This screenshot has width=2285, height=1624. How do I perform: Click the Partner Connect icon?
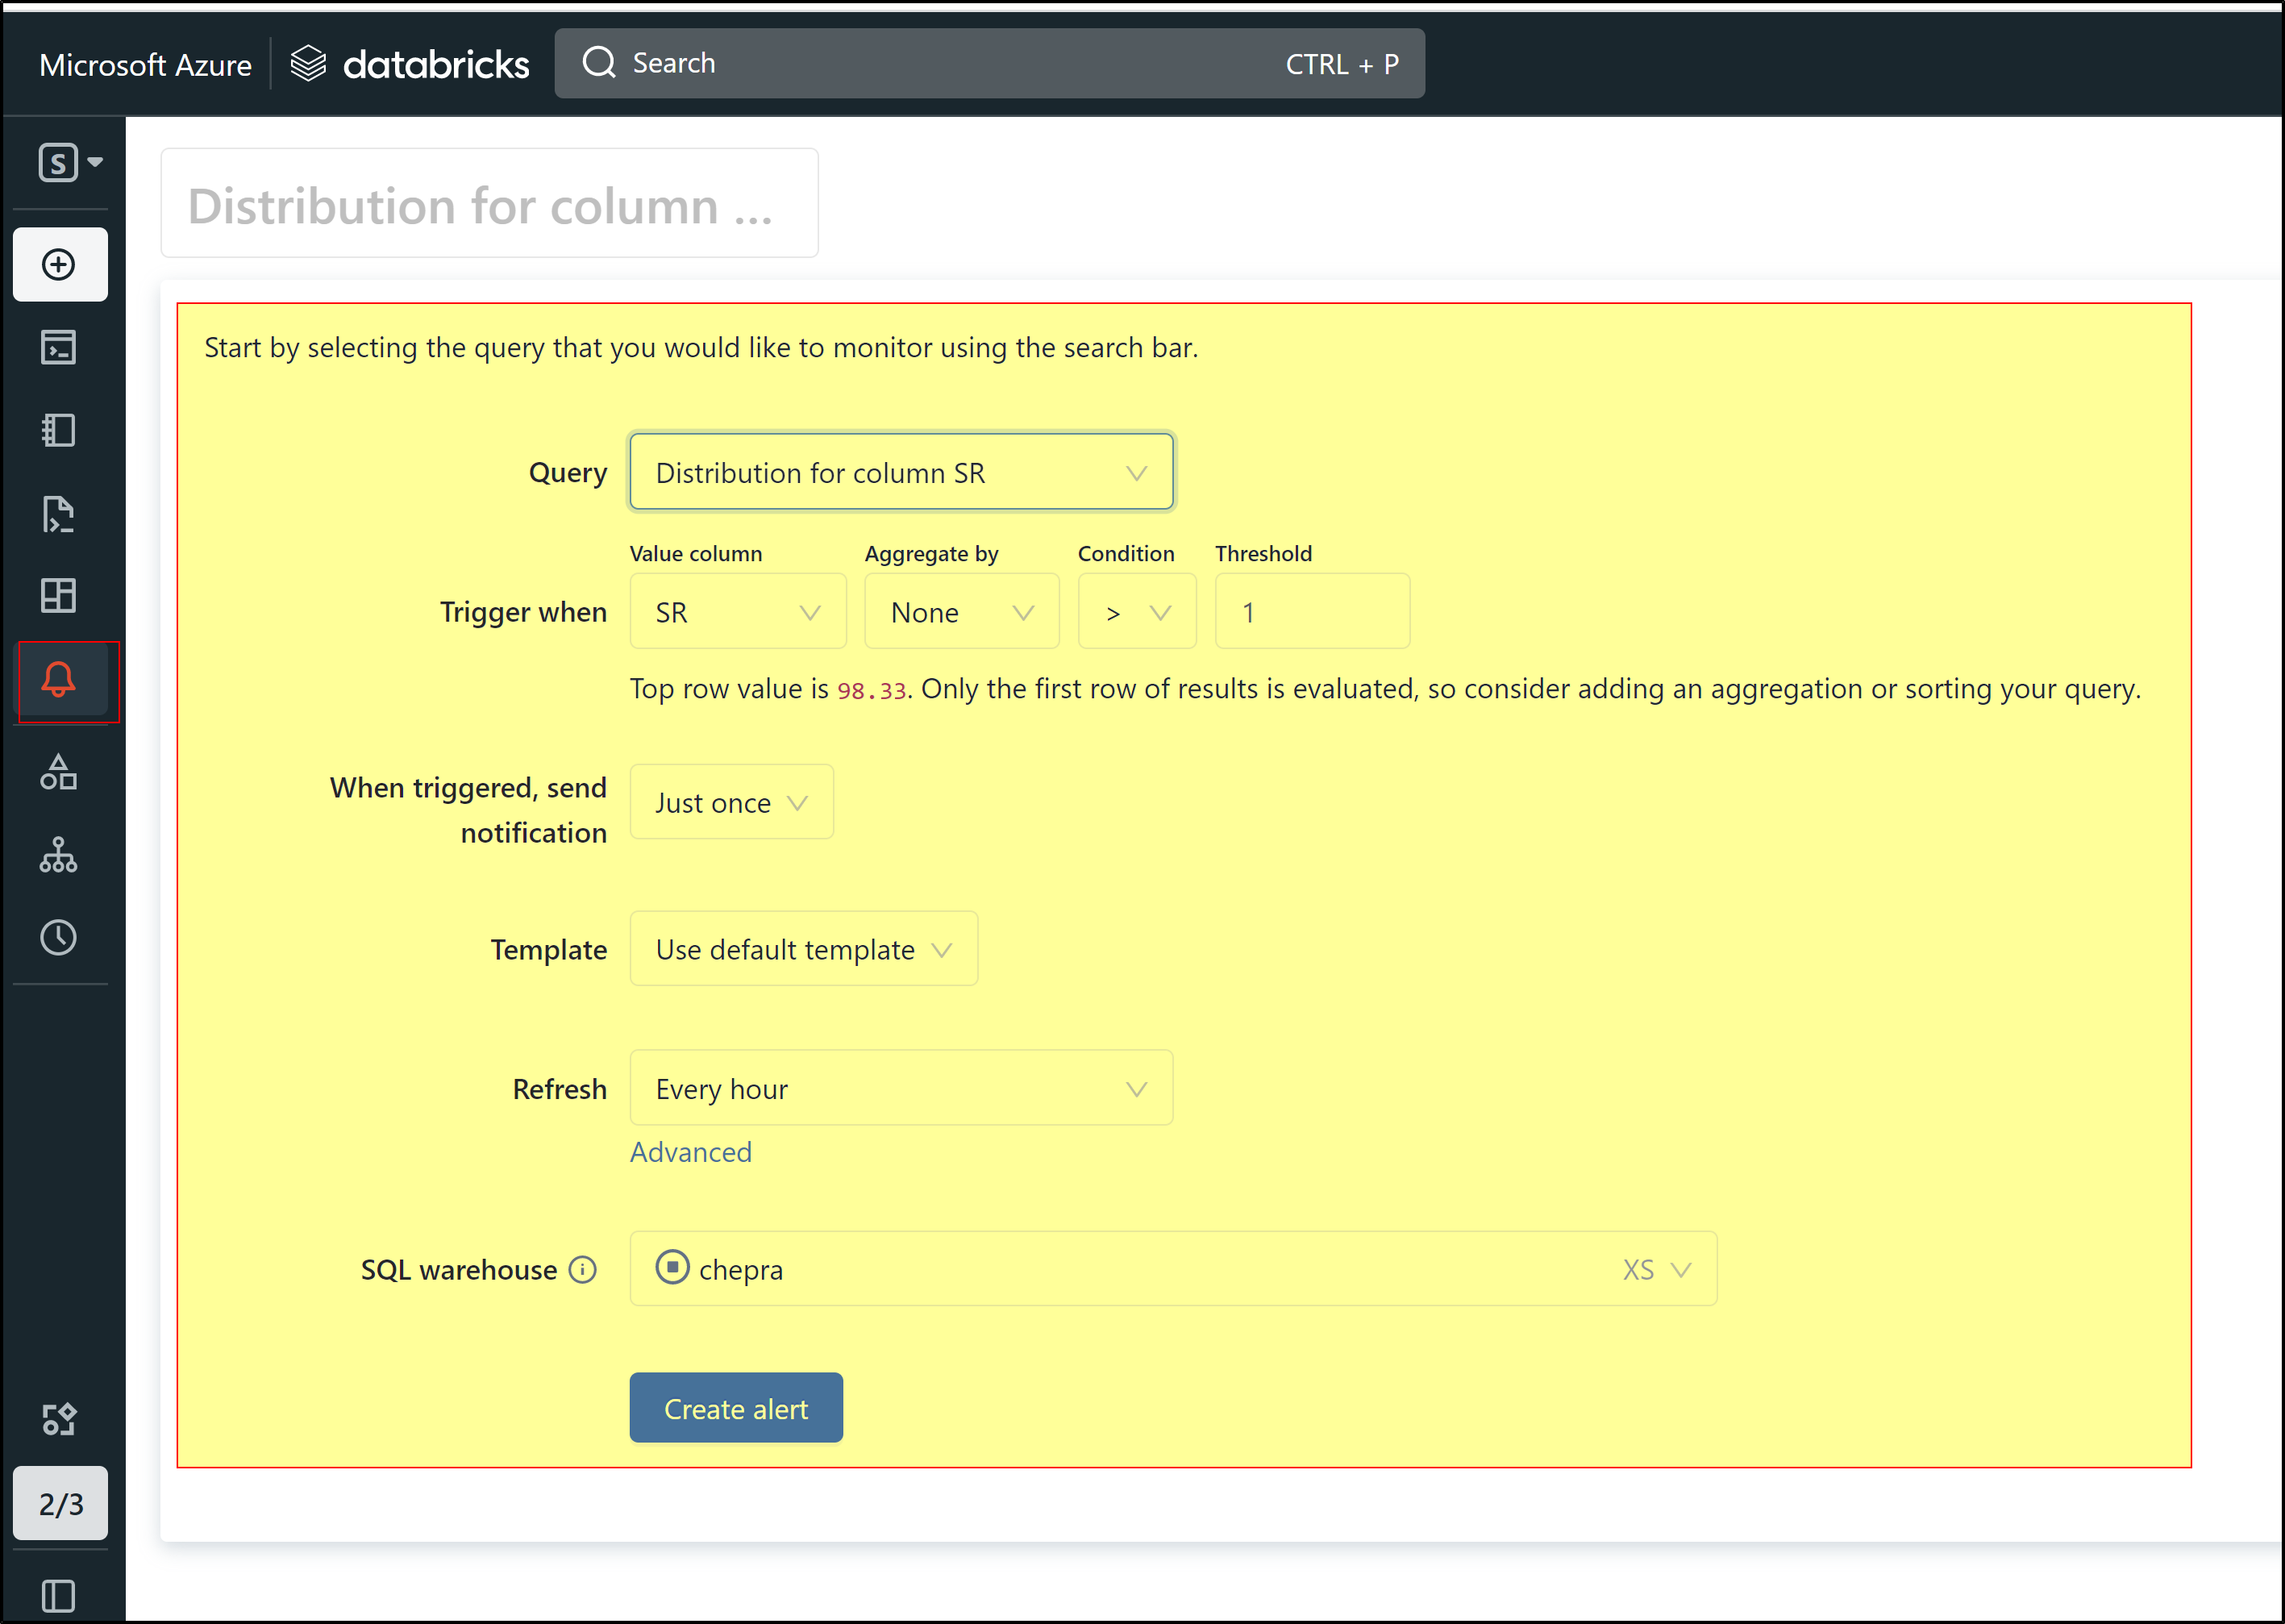(59, 1419)
